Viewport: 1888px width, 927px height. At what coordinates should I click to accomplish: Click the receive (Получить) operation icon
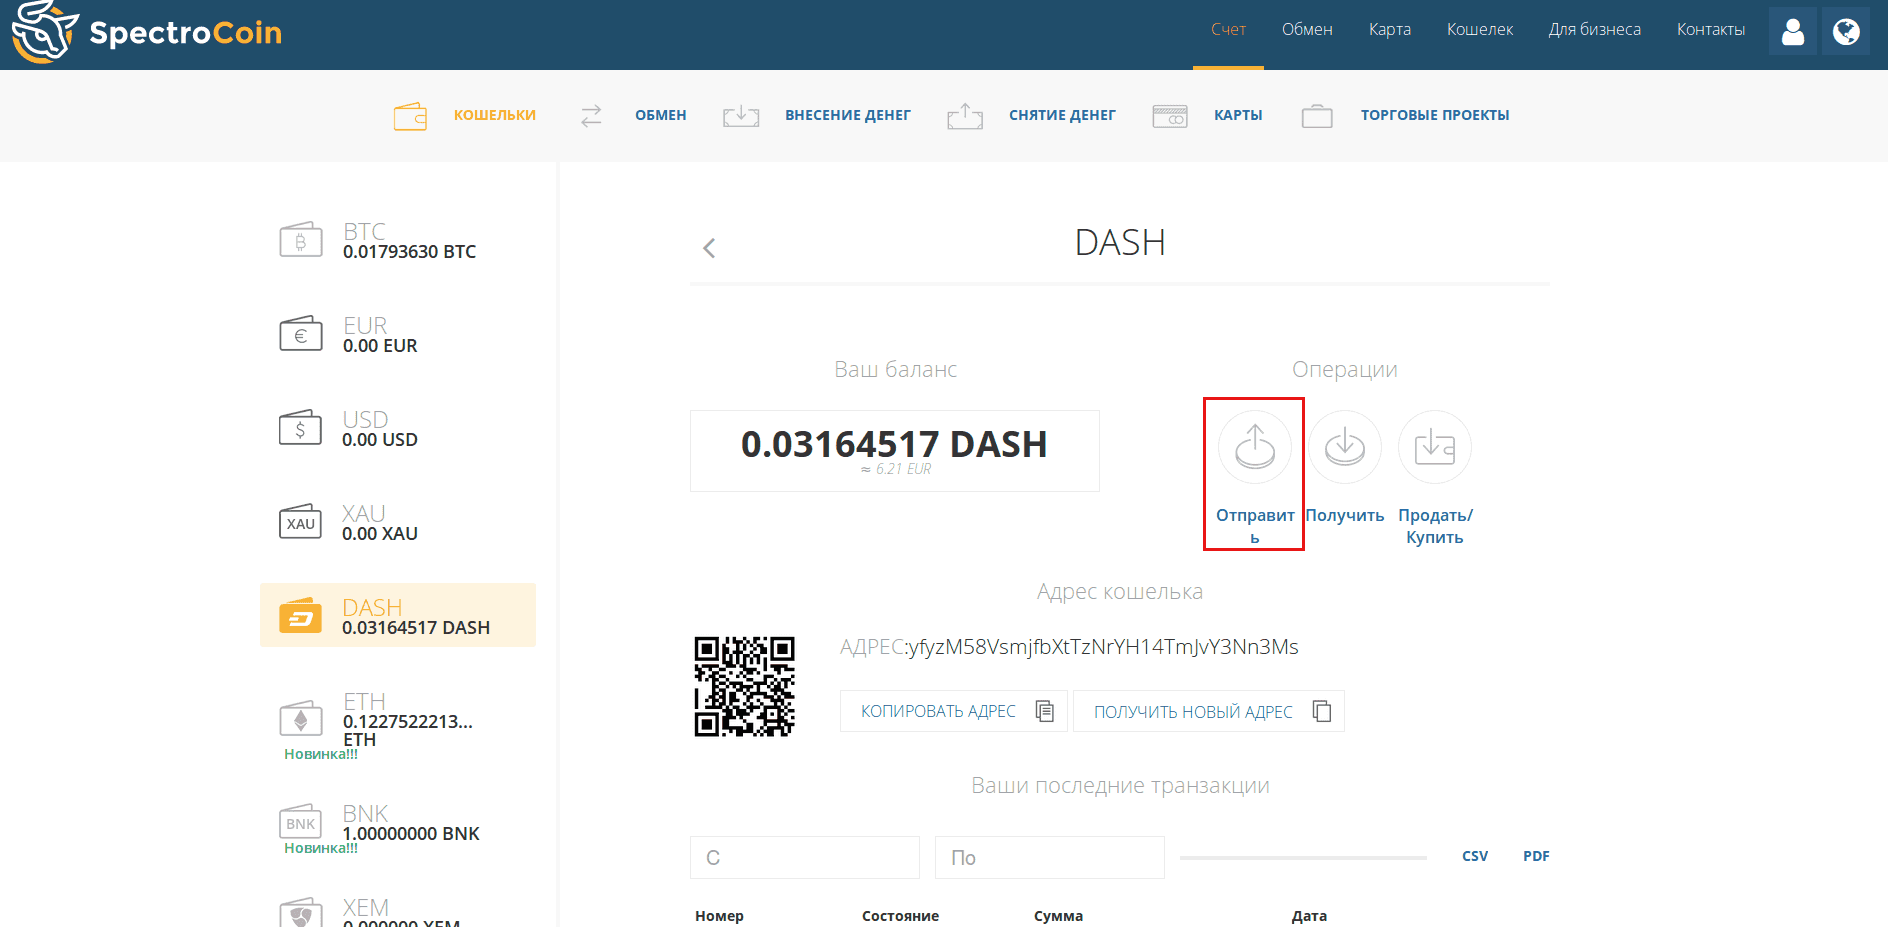click(x=1345, y=447)
